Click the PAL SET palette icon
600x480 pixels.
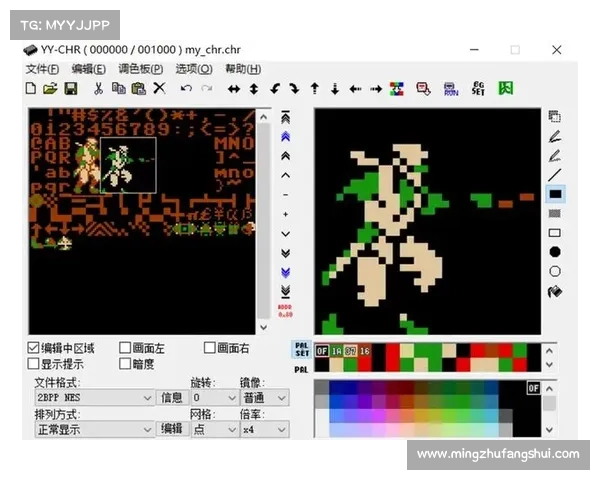click(x=301, y=349)
